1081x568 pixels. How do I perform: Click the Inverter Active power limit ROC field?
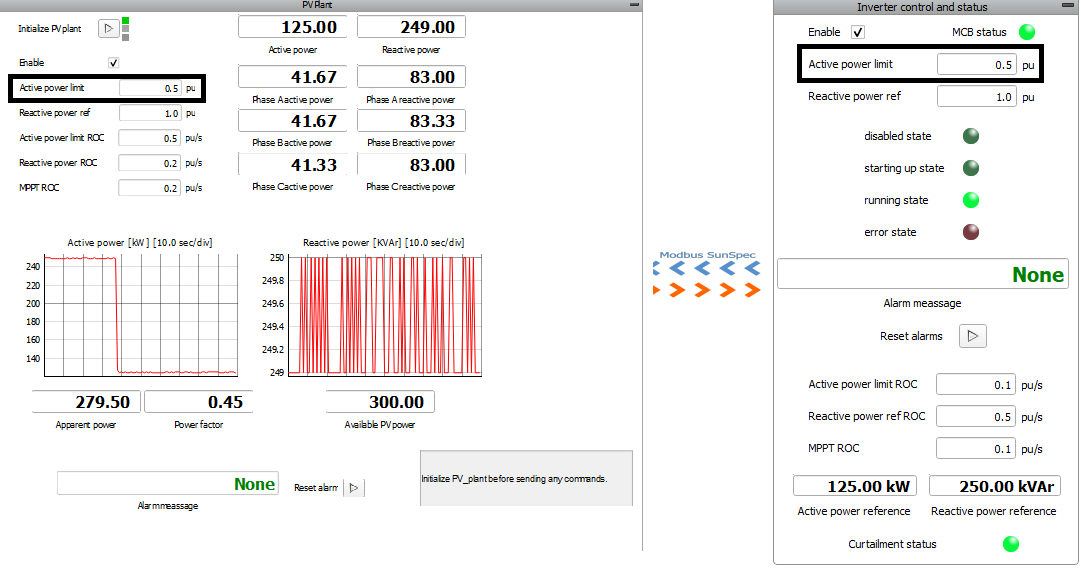976,384
